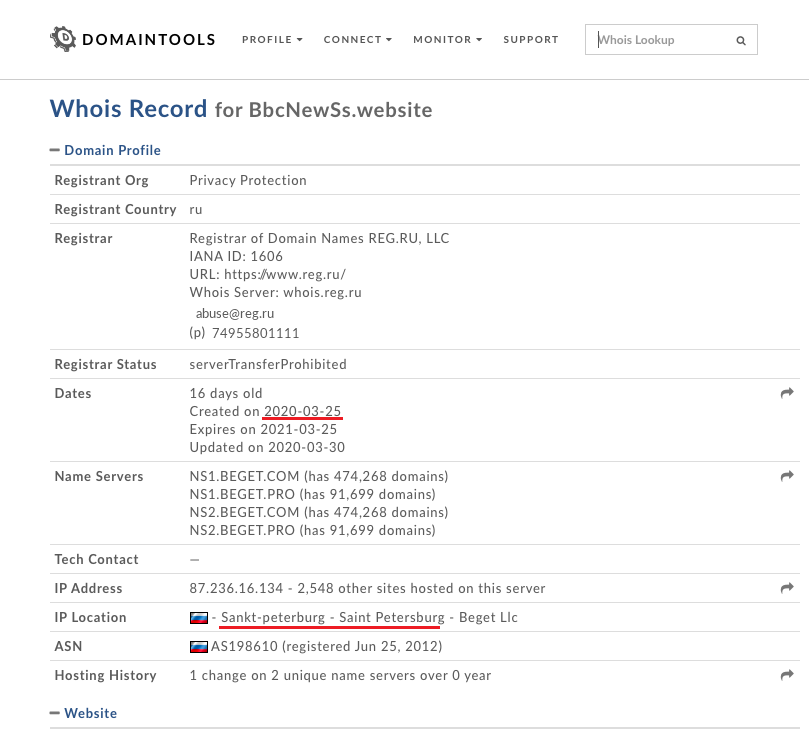This screenshot has height=735, width=809.
Task: Click the search magnifier icon
Action: [x=741, y=41]
